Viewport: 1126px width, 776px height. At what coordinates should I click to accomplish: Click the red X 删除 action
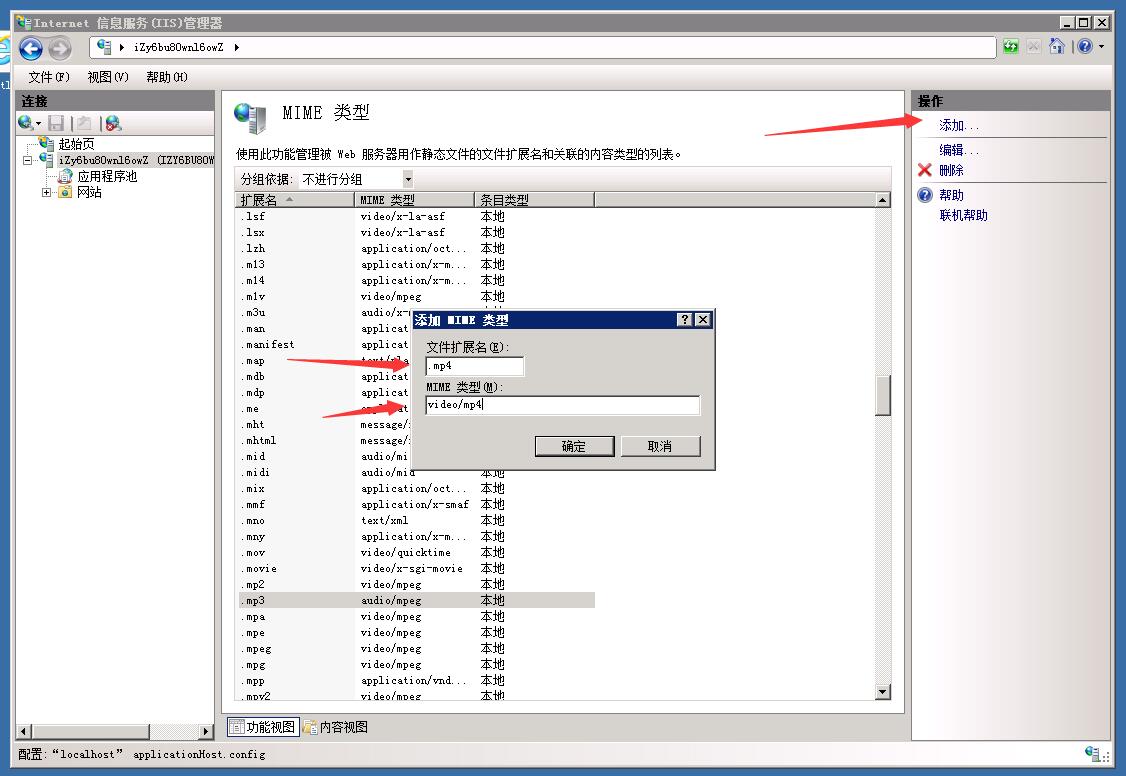(x=925, y=170)
